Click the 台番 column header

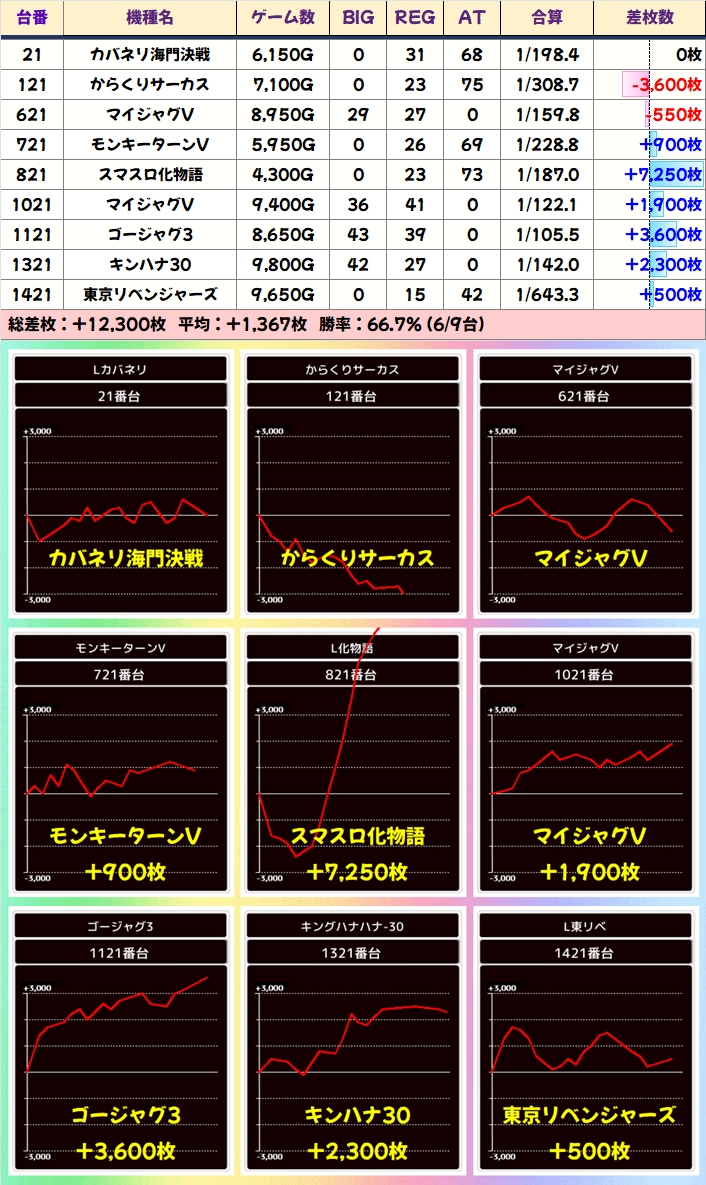pos(32,18)
